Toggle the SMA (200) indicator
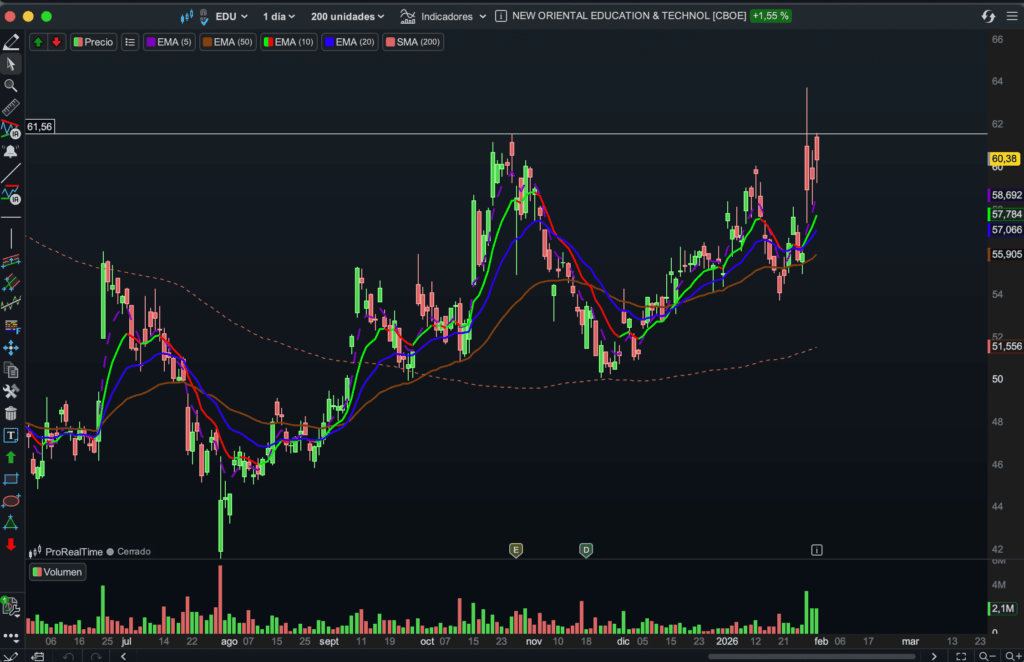 (x=411, y=42)
